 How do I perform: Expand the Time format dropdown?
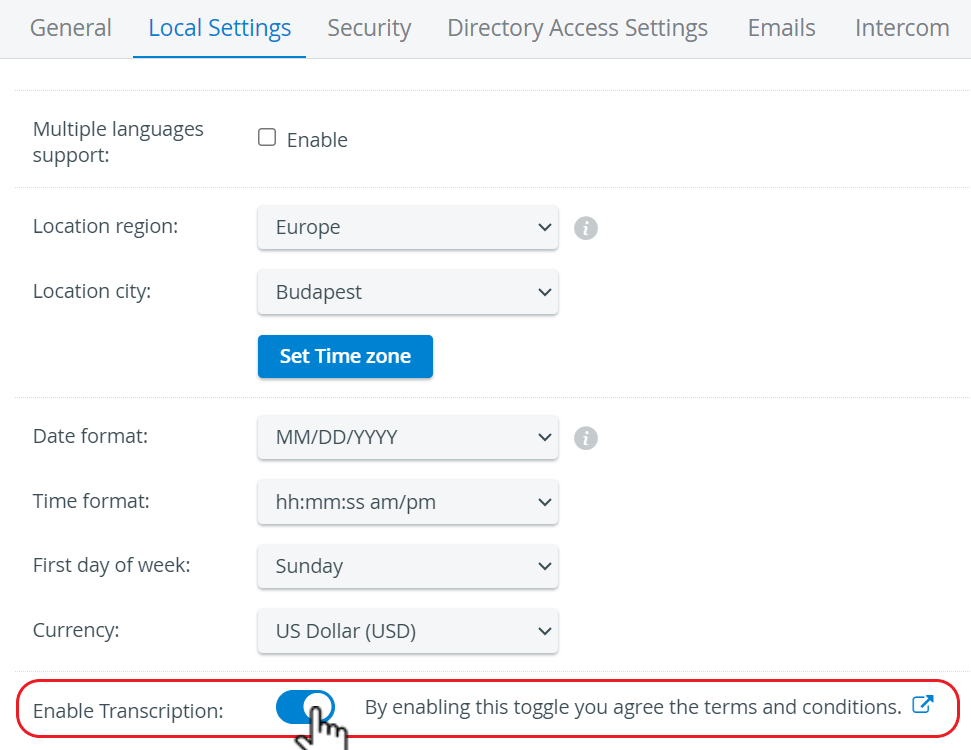pyautogui.click(x=407, y=502)
